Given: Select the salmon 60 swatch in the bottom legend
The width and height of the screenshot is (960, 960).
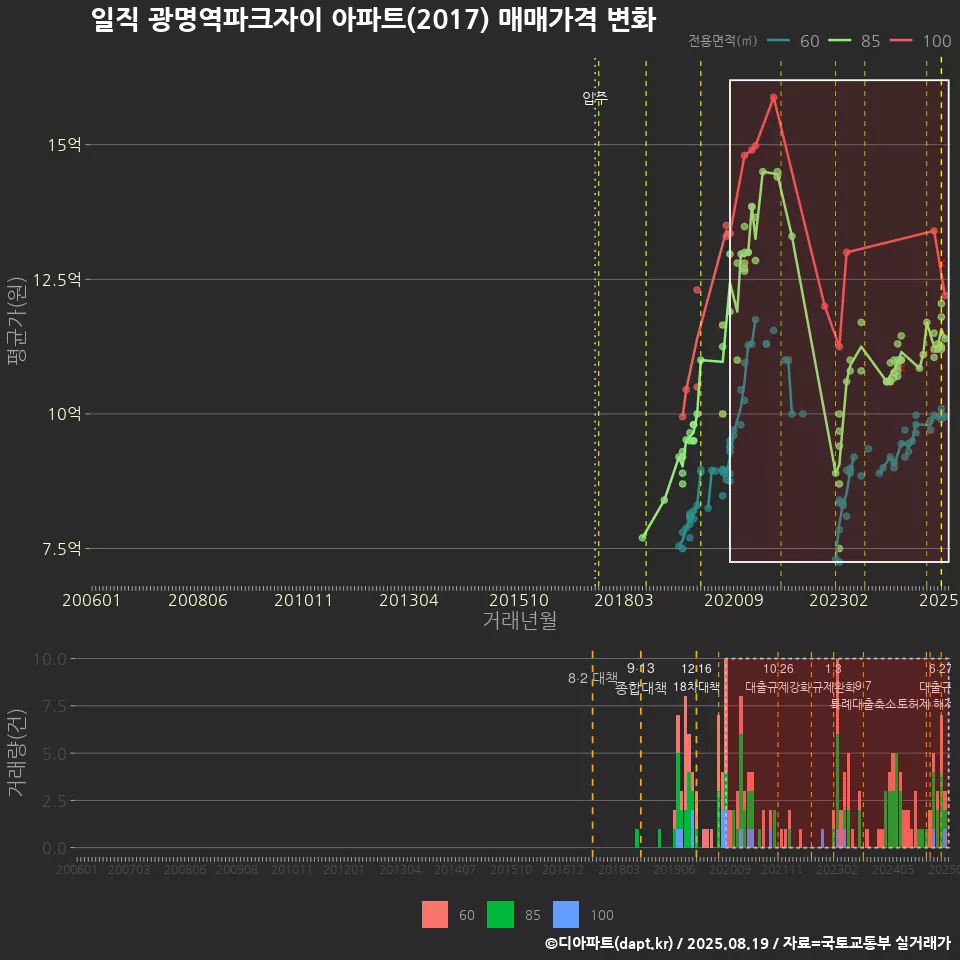Looking at the screenshot, I should (435, 915).
